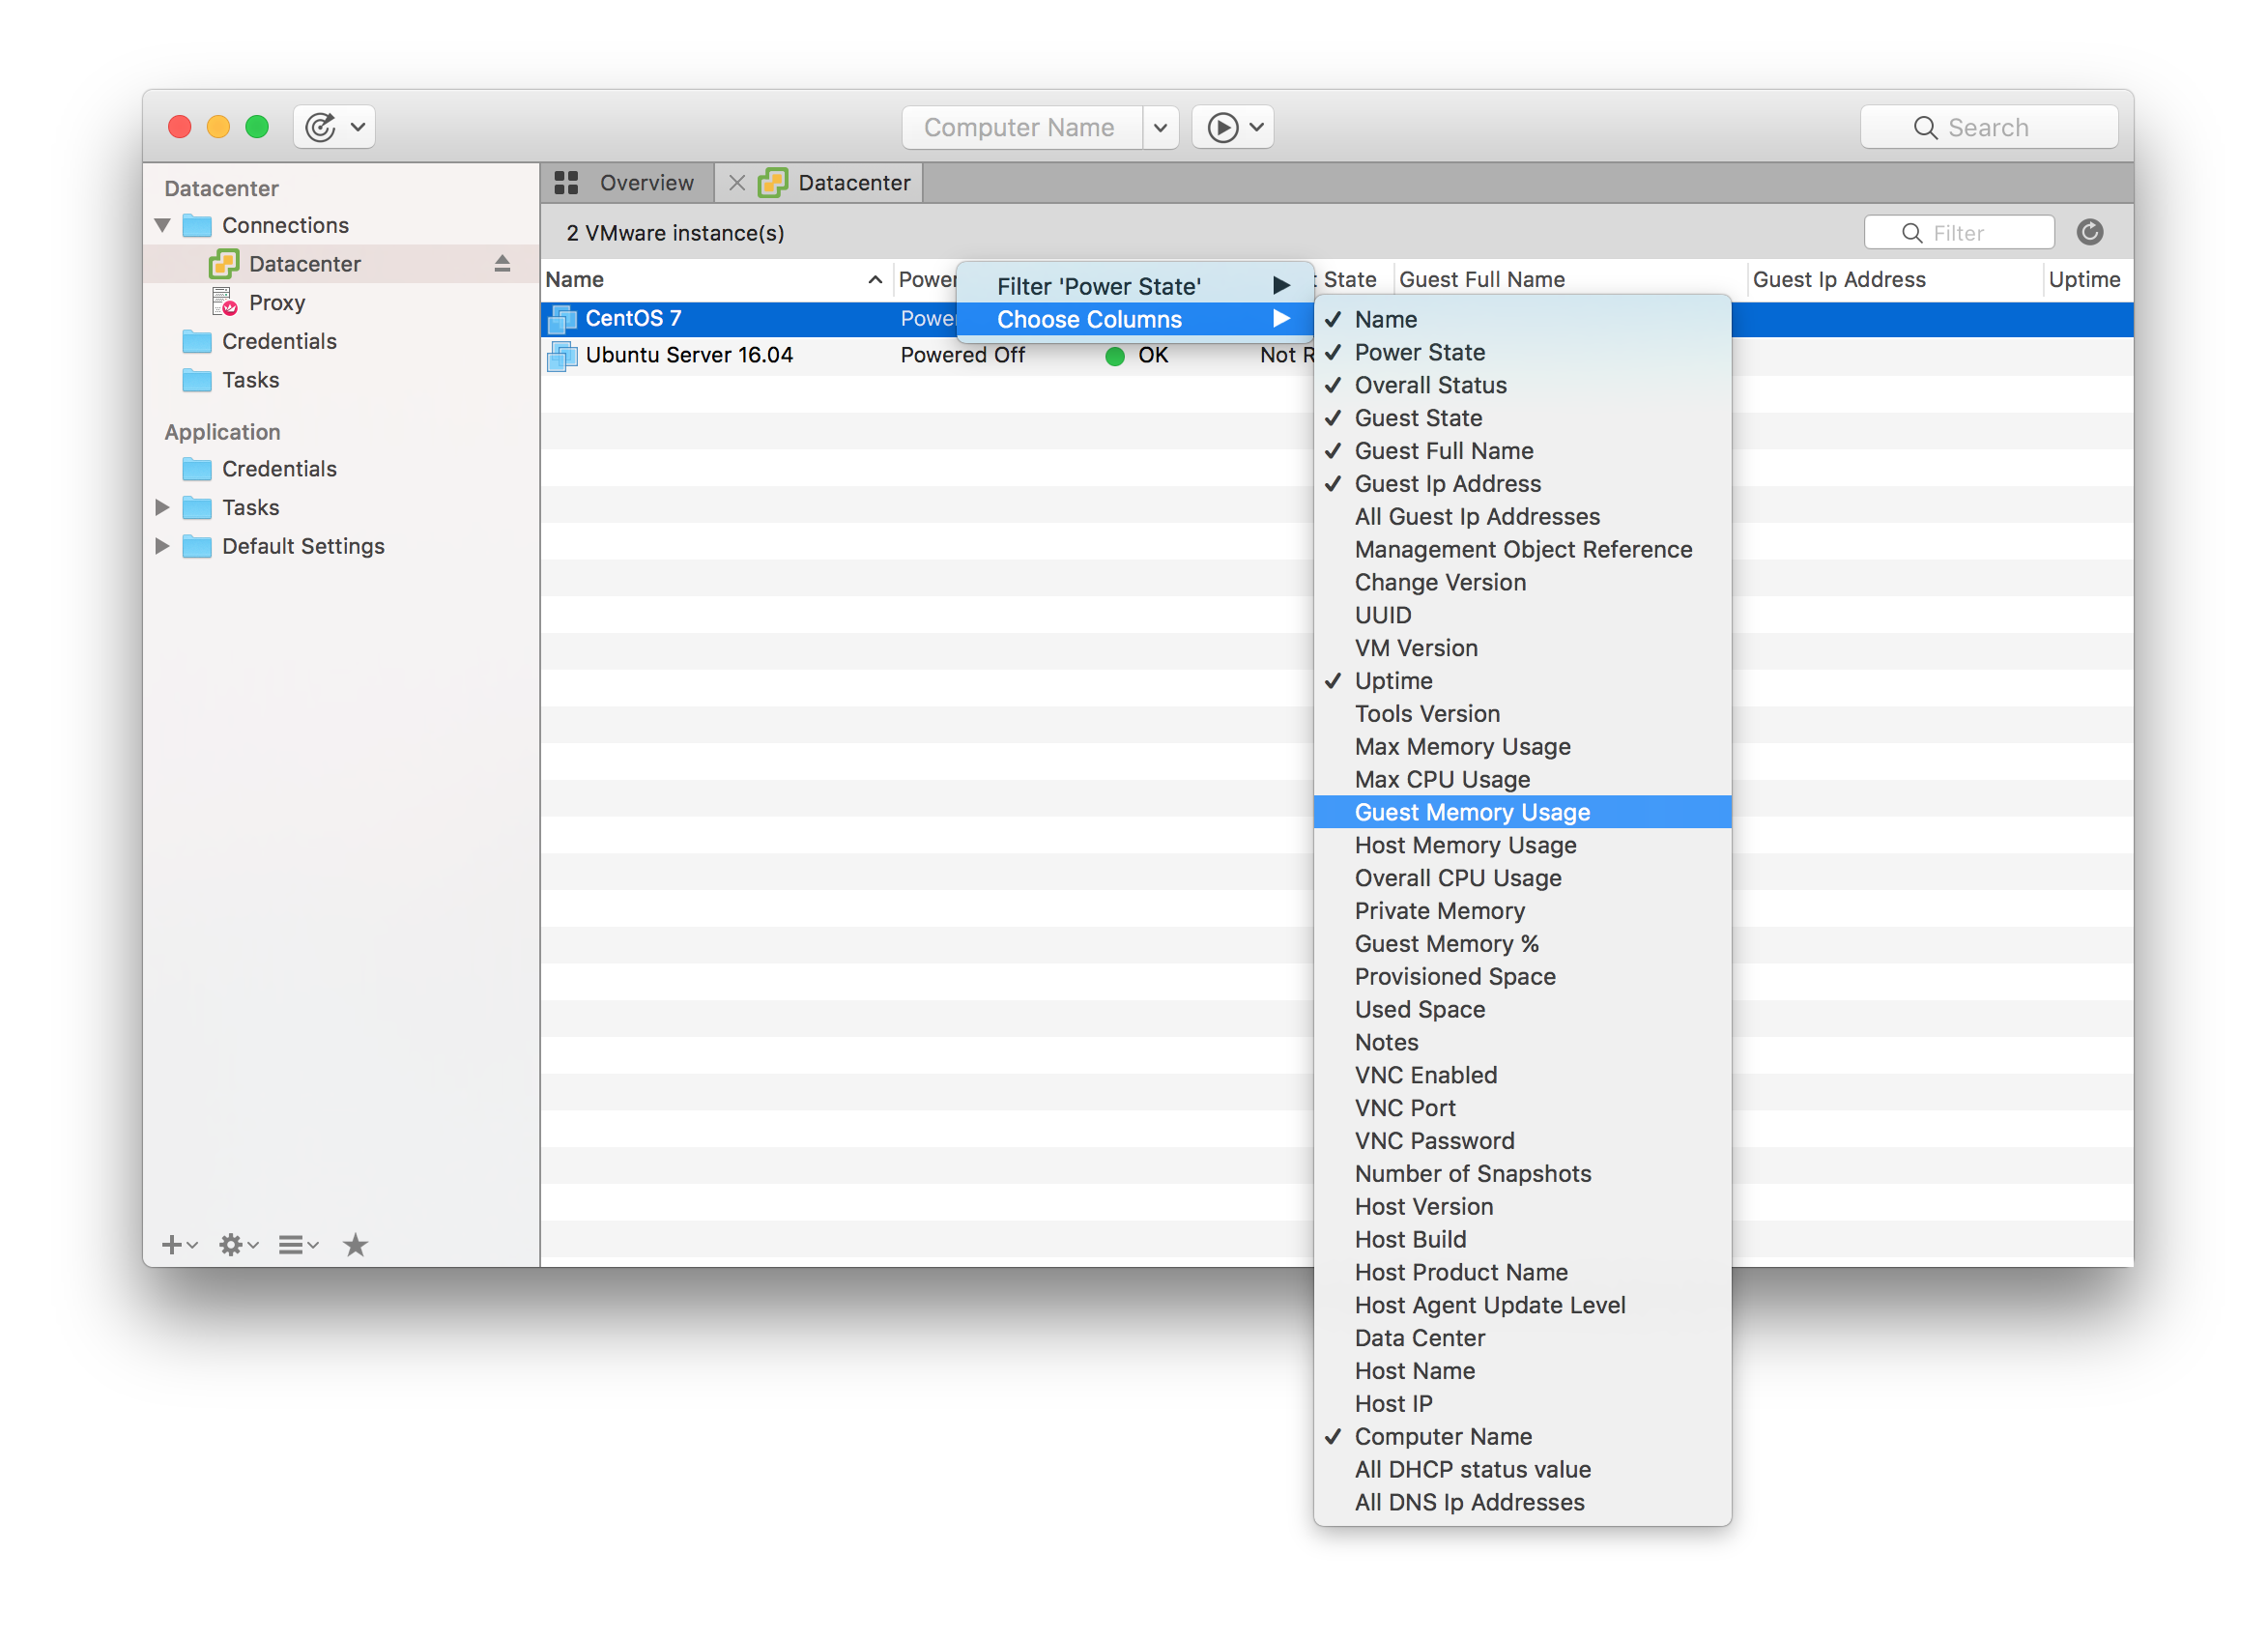This screenshot has height=1639, width=2268.
Task: Enable the Guest Memory Usage column
Action: (x=1522, y=812)
